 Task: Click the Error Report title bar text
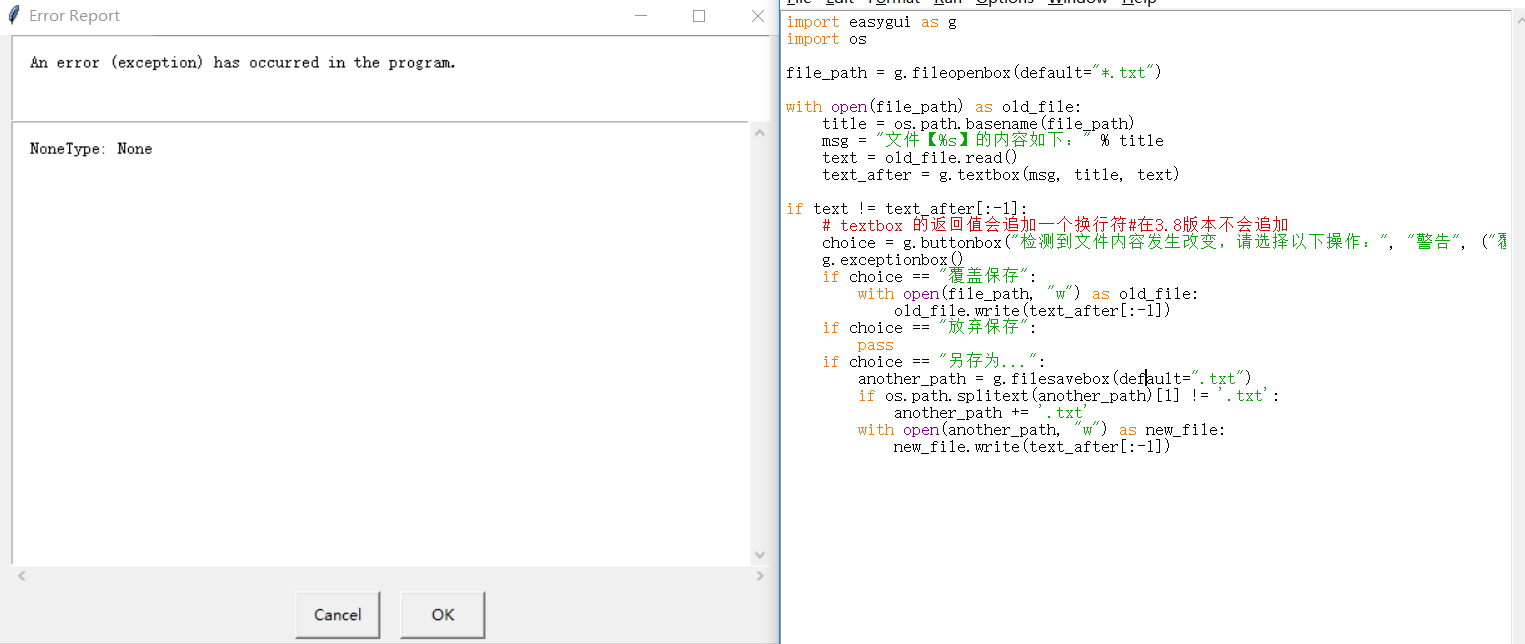[75, 16]
